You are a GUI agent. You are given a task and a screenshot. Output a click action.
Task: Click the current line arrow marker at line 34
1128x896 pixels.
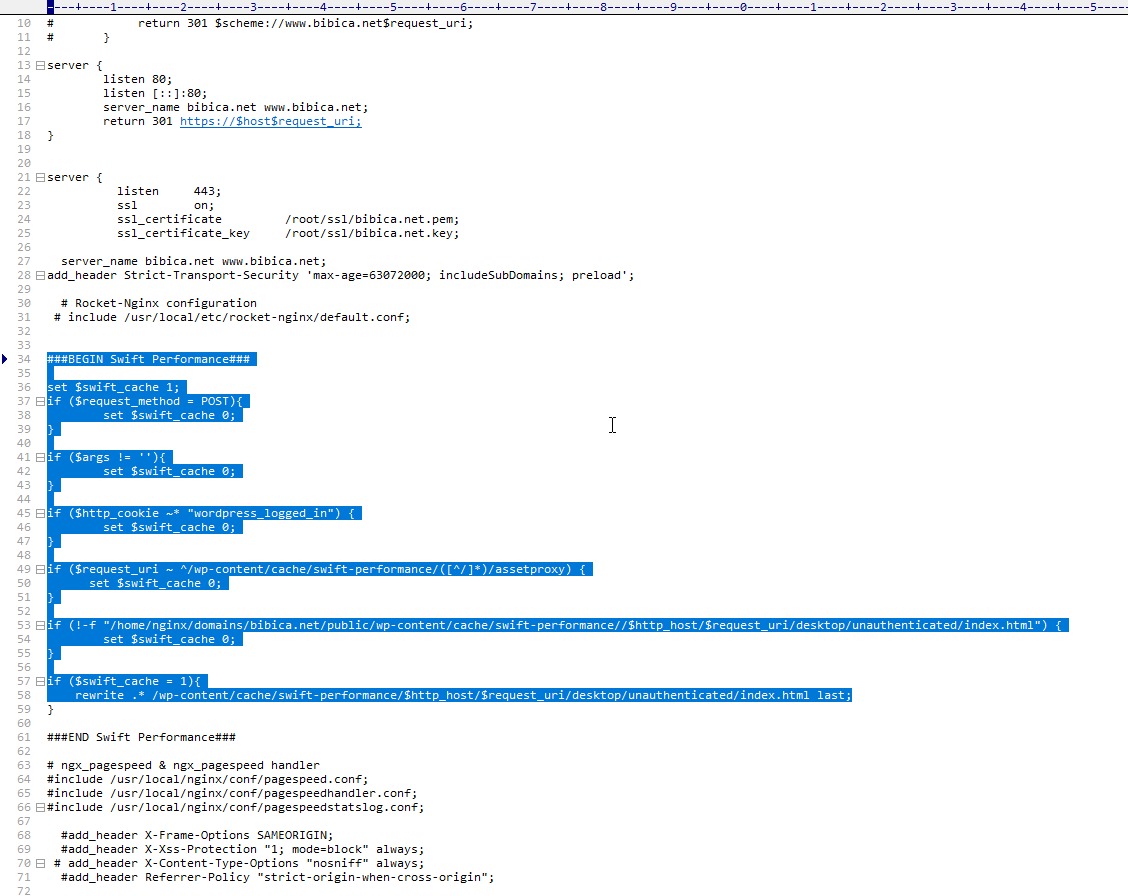tap(5, 359)
